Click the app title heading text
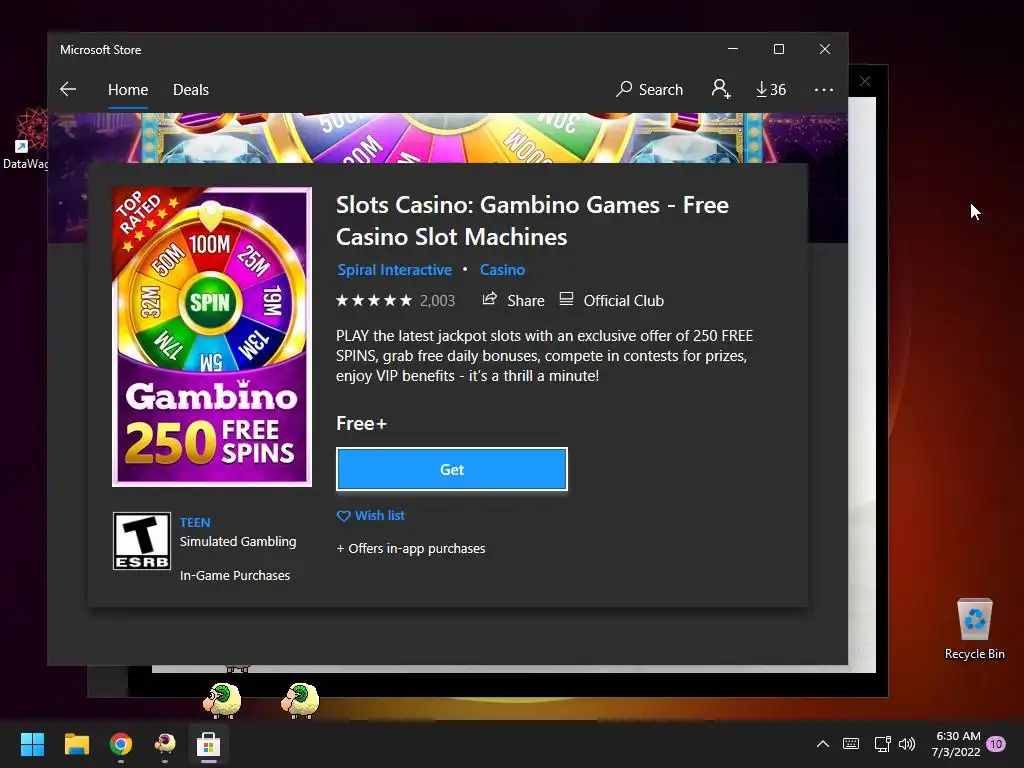1024x768 pixels. 532,221
